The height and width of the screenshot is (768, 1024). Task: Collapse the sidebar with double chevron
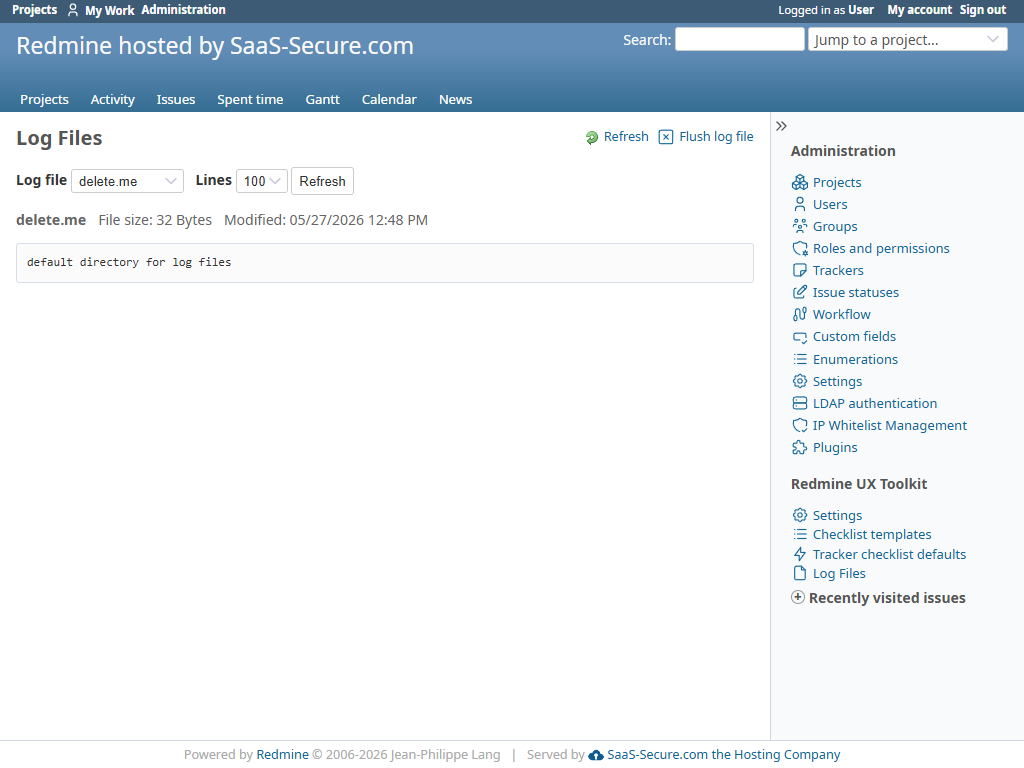(x=781, y=126)
